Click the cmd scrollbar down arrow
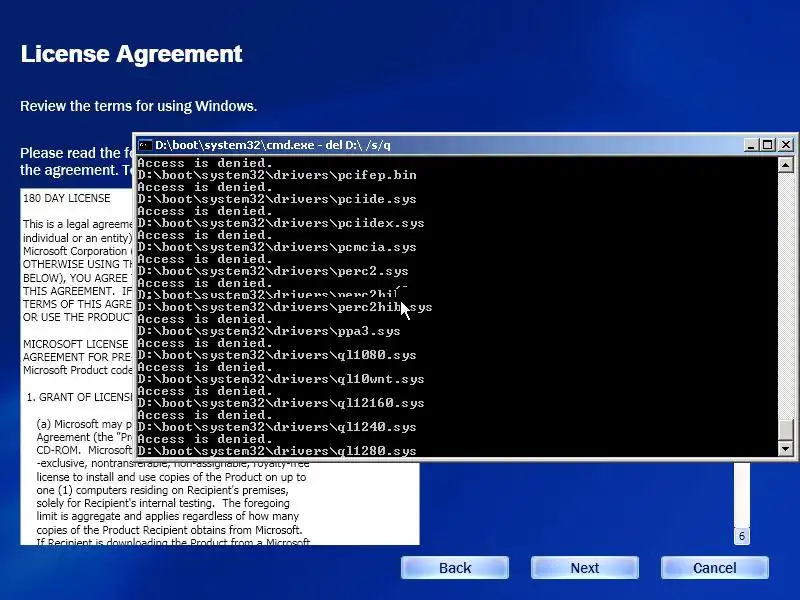The width and height of the screenshot is (800, 600). (x=785, y=448)
